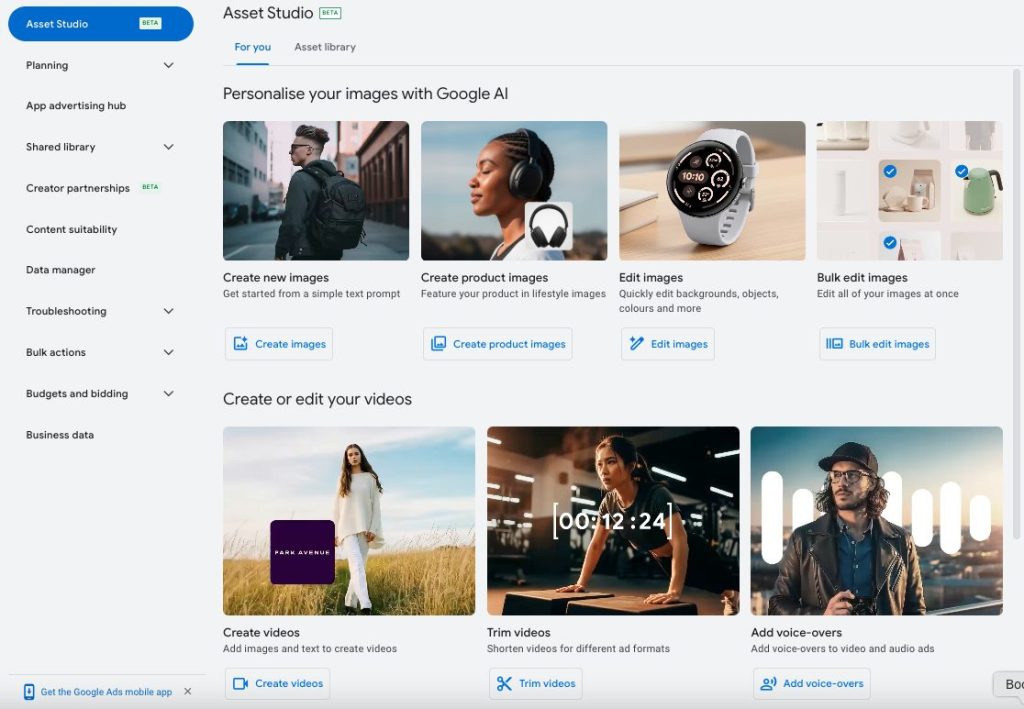
Task: Dismiss the Google Ads mobile app banner
Action: tap(187, 691)
